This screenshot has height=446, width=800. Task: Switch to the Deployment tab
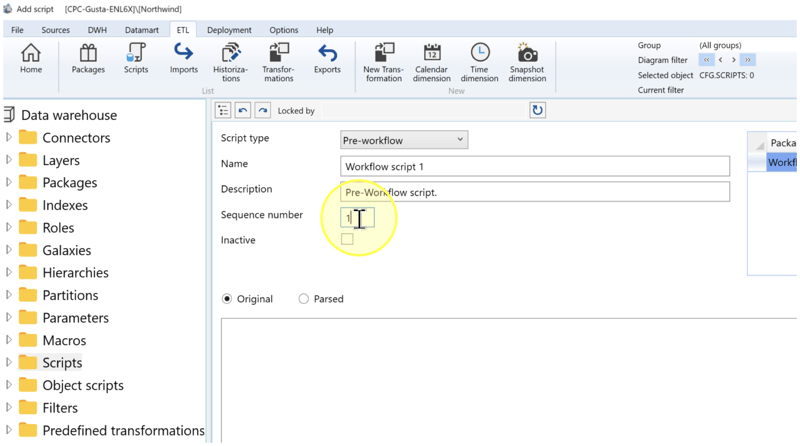click(x=229, y=30)
